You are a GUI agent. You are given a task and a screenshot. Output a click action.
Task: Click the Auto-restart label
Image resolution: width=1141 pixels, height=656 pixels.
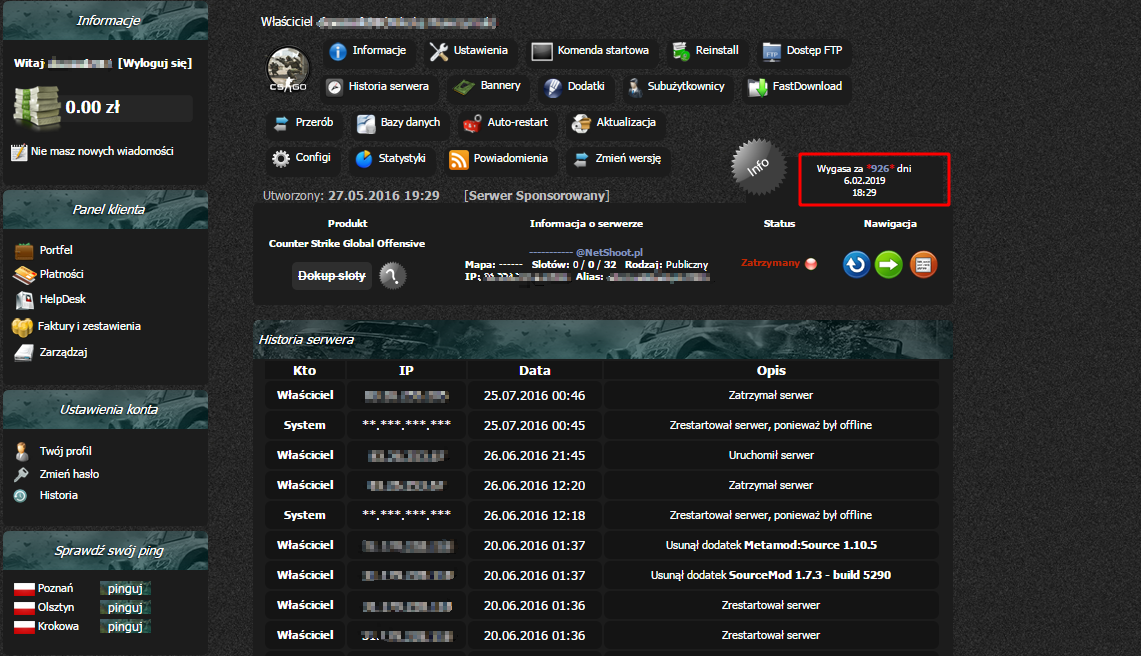pyautogui.click(x=517, y=122)
